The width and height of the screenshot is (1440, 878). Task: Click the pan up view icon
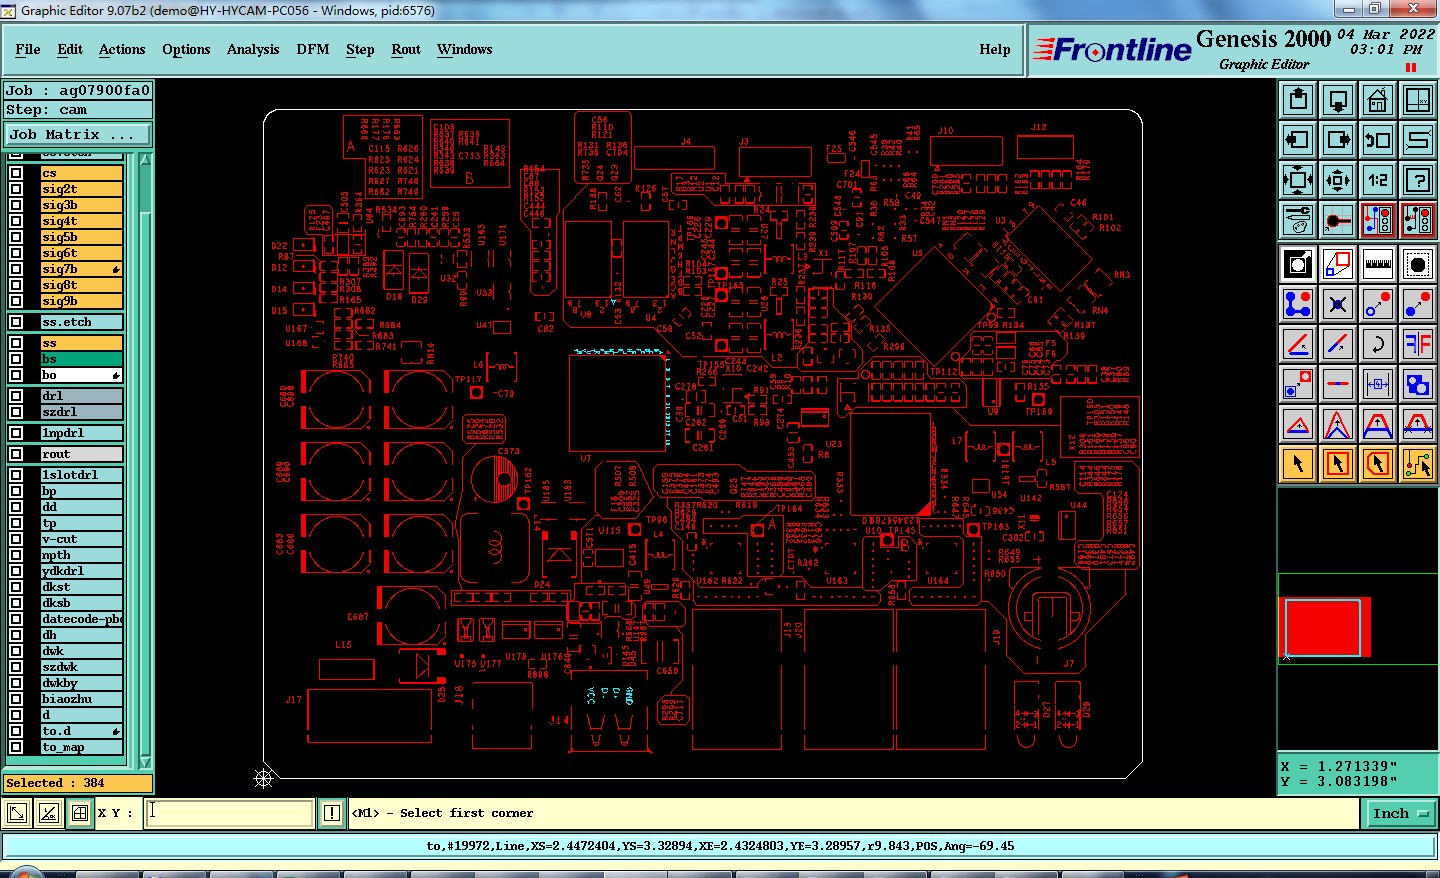(x=1298, y=100)
